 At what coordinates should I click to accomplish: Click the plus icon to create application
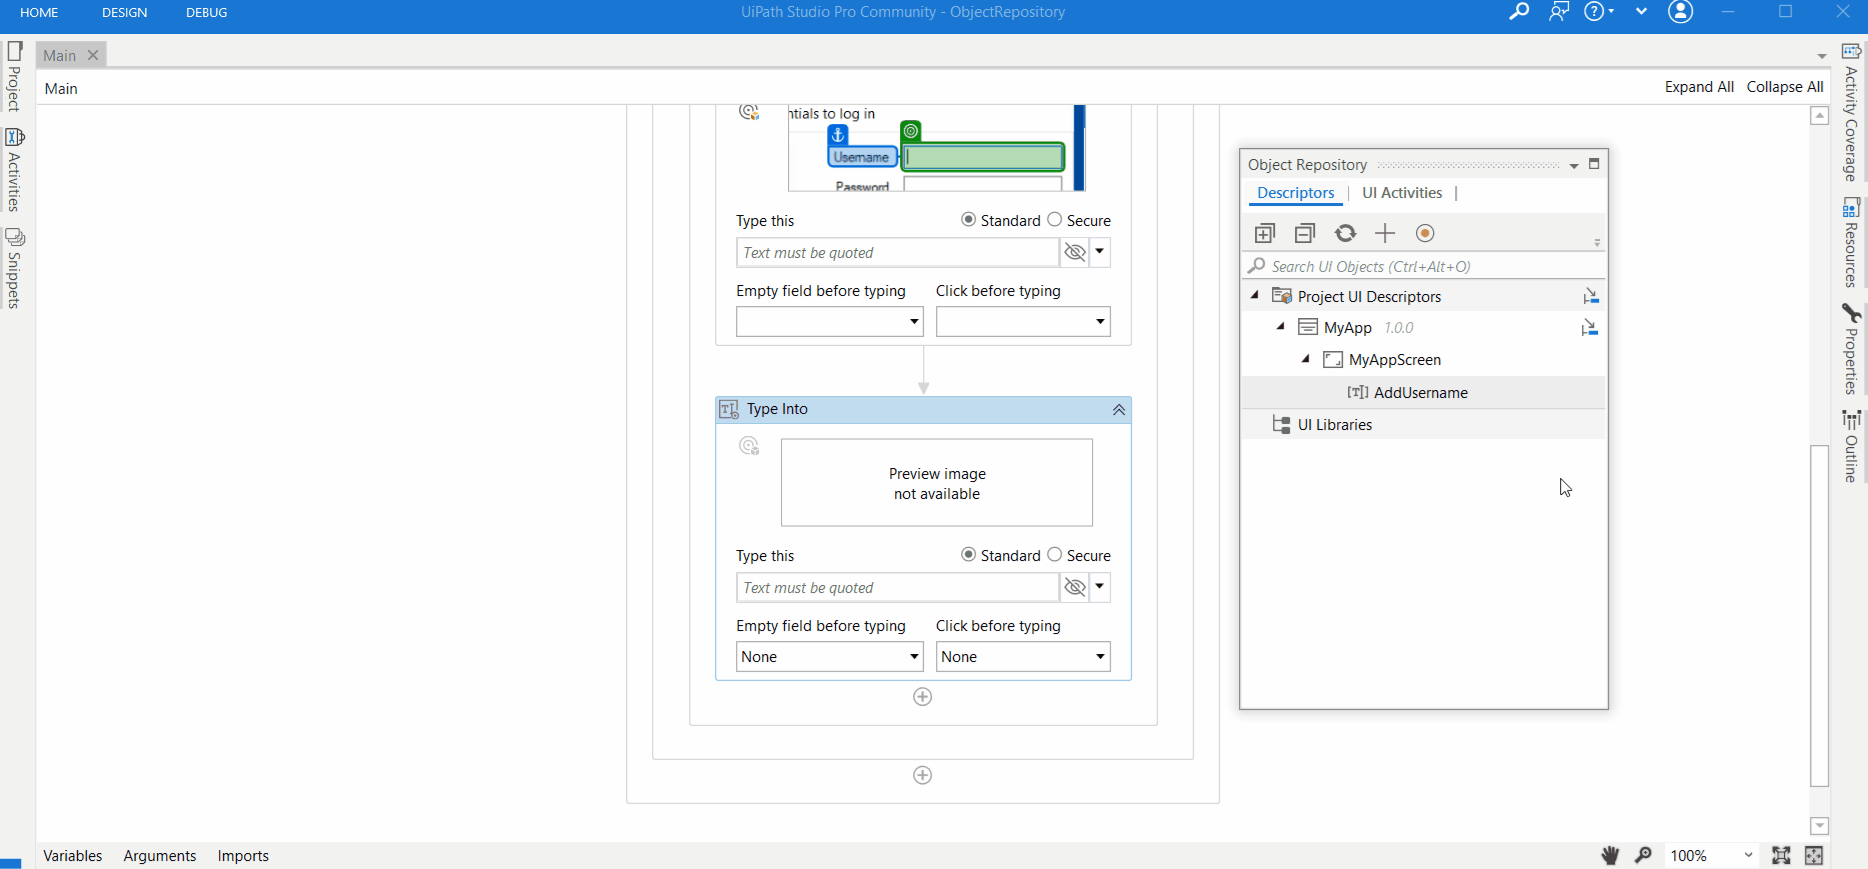point(1385,234)
